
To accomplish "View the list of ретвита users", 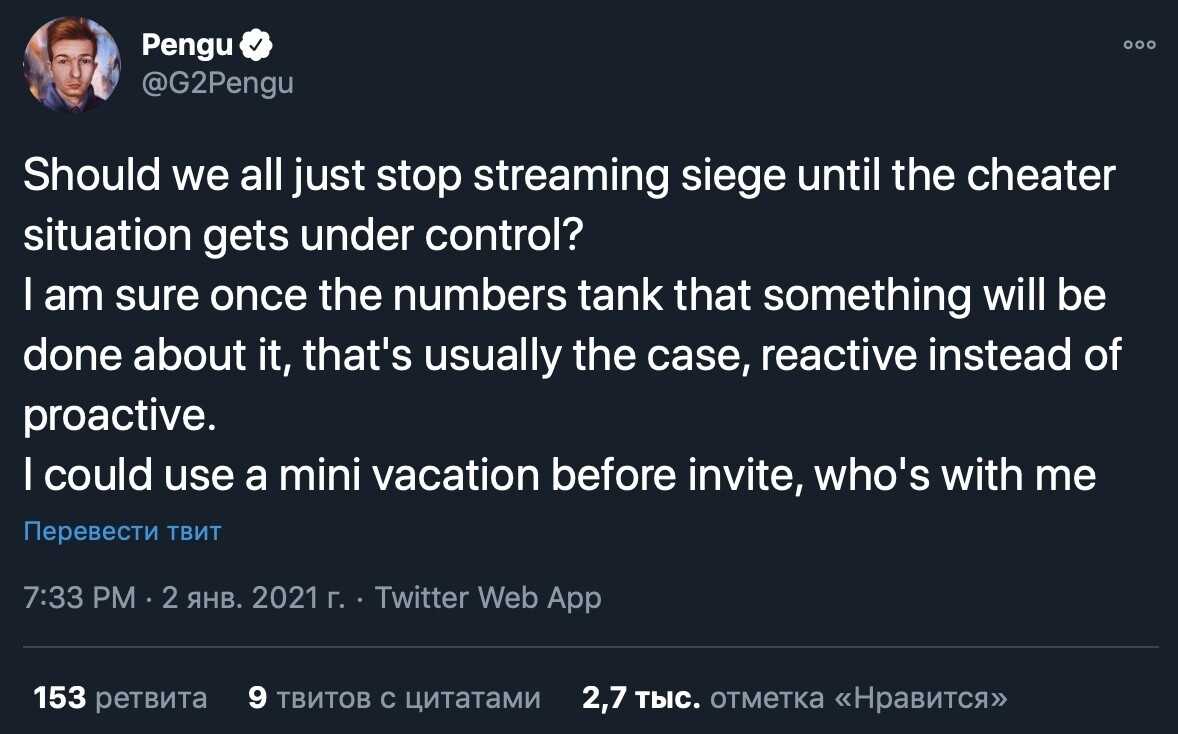I will 151,697.
